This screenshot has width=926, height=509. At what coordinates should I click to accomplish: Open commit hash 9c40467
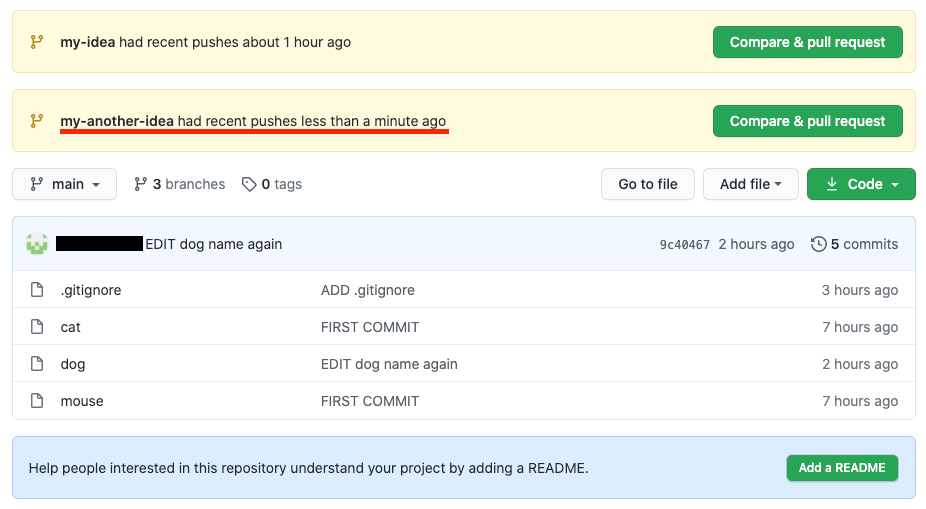coord(684,244)
